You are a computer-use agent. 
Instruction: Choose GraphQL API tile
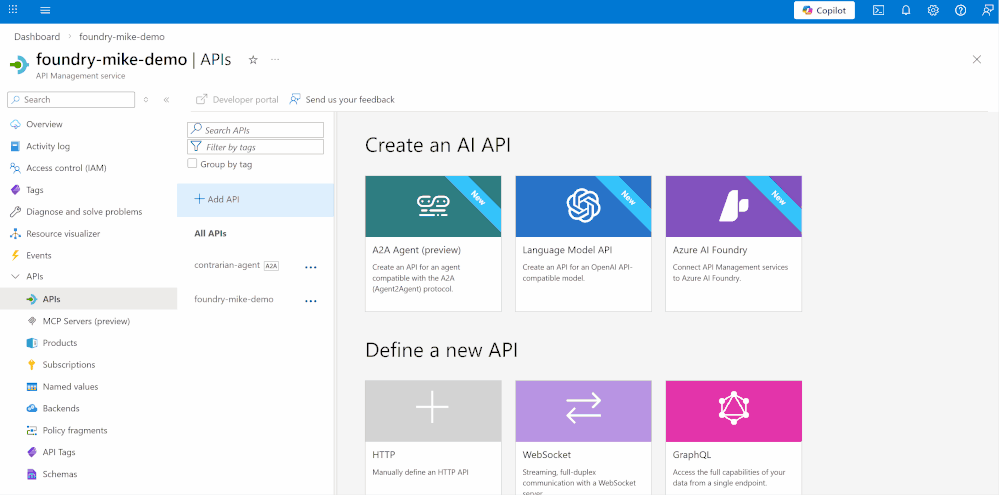click(x=734, y=438)
